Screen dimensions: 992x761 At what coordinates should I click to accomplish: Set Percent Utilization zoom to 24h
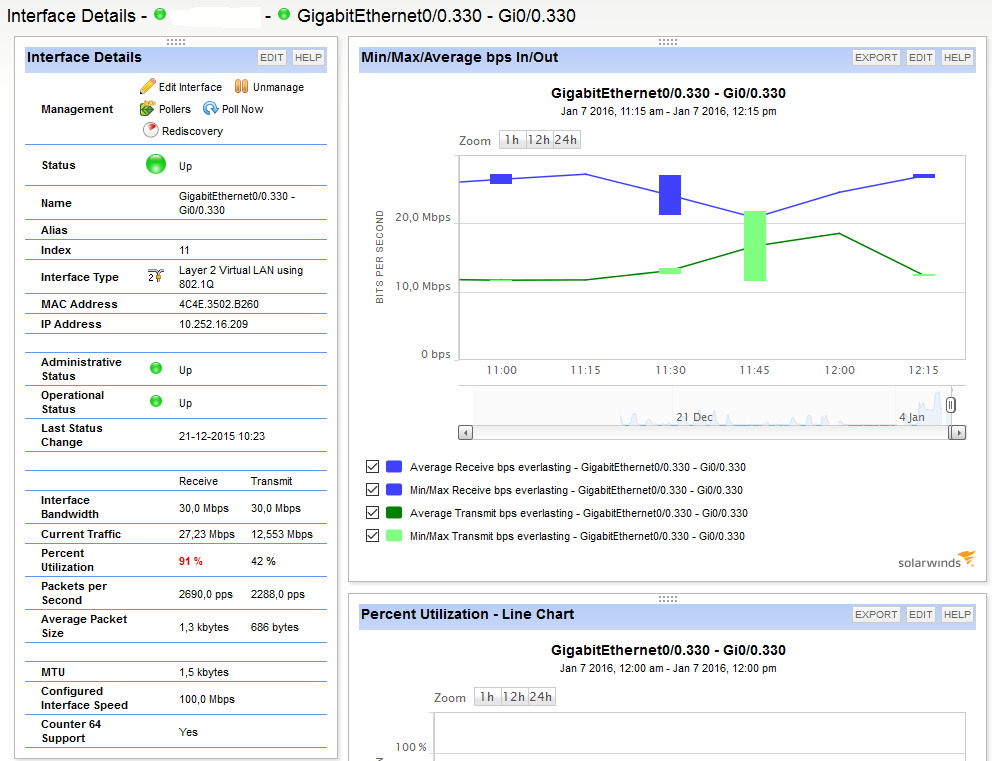click(540, 696)
